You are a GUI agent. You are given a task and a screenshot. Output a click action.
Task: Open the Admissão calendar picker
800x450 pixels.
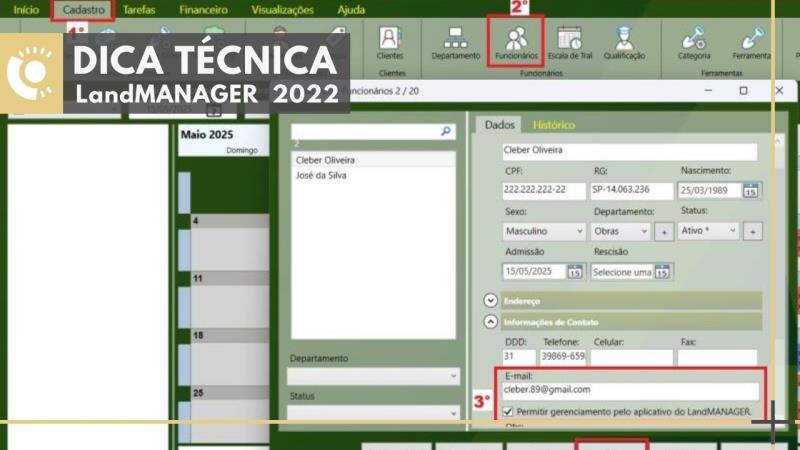[575, 271]
